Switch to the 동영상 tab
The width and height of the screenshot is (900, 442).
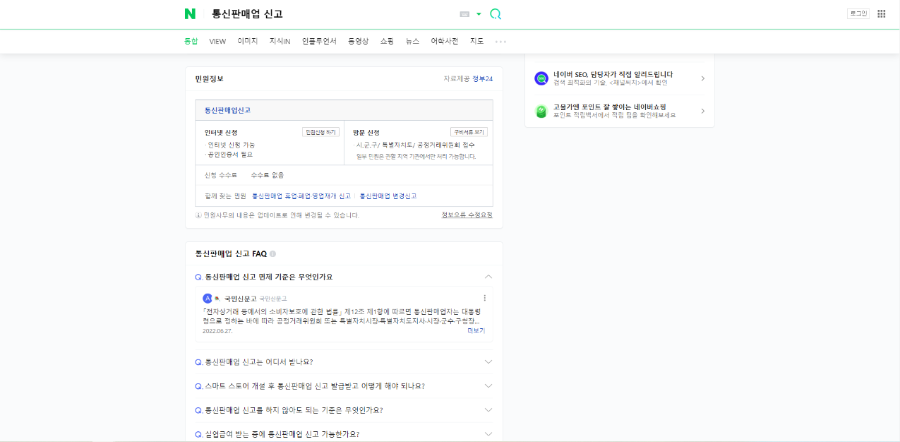point(358,41)
